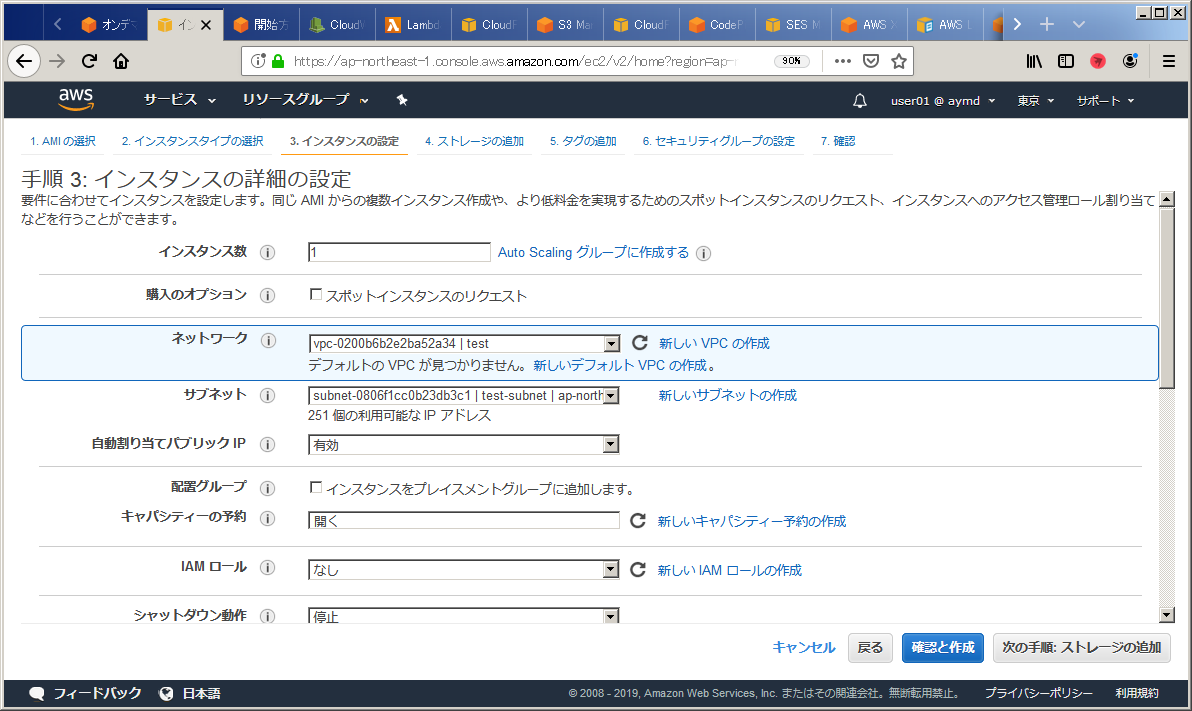Open the サポート menu
The image size is (1192, 711).
[1105, 100]
